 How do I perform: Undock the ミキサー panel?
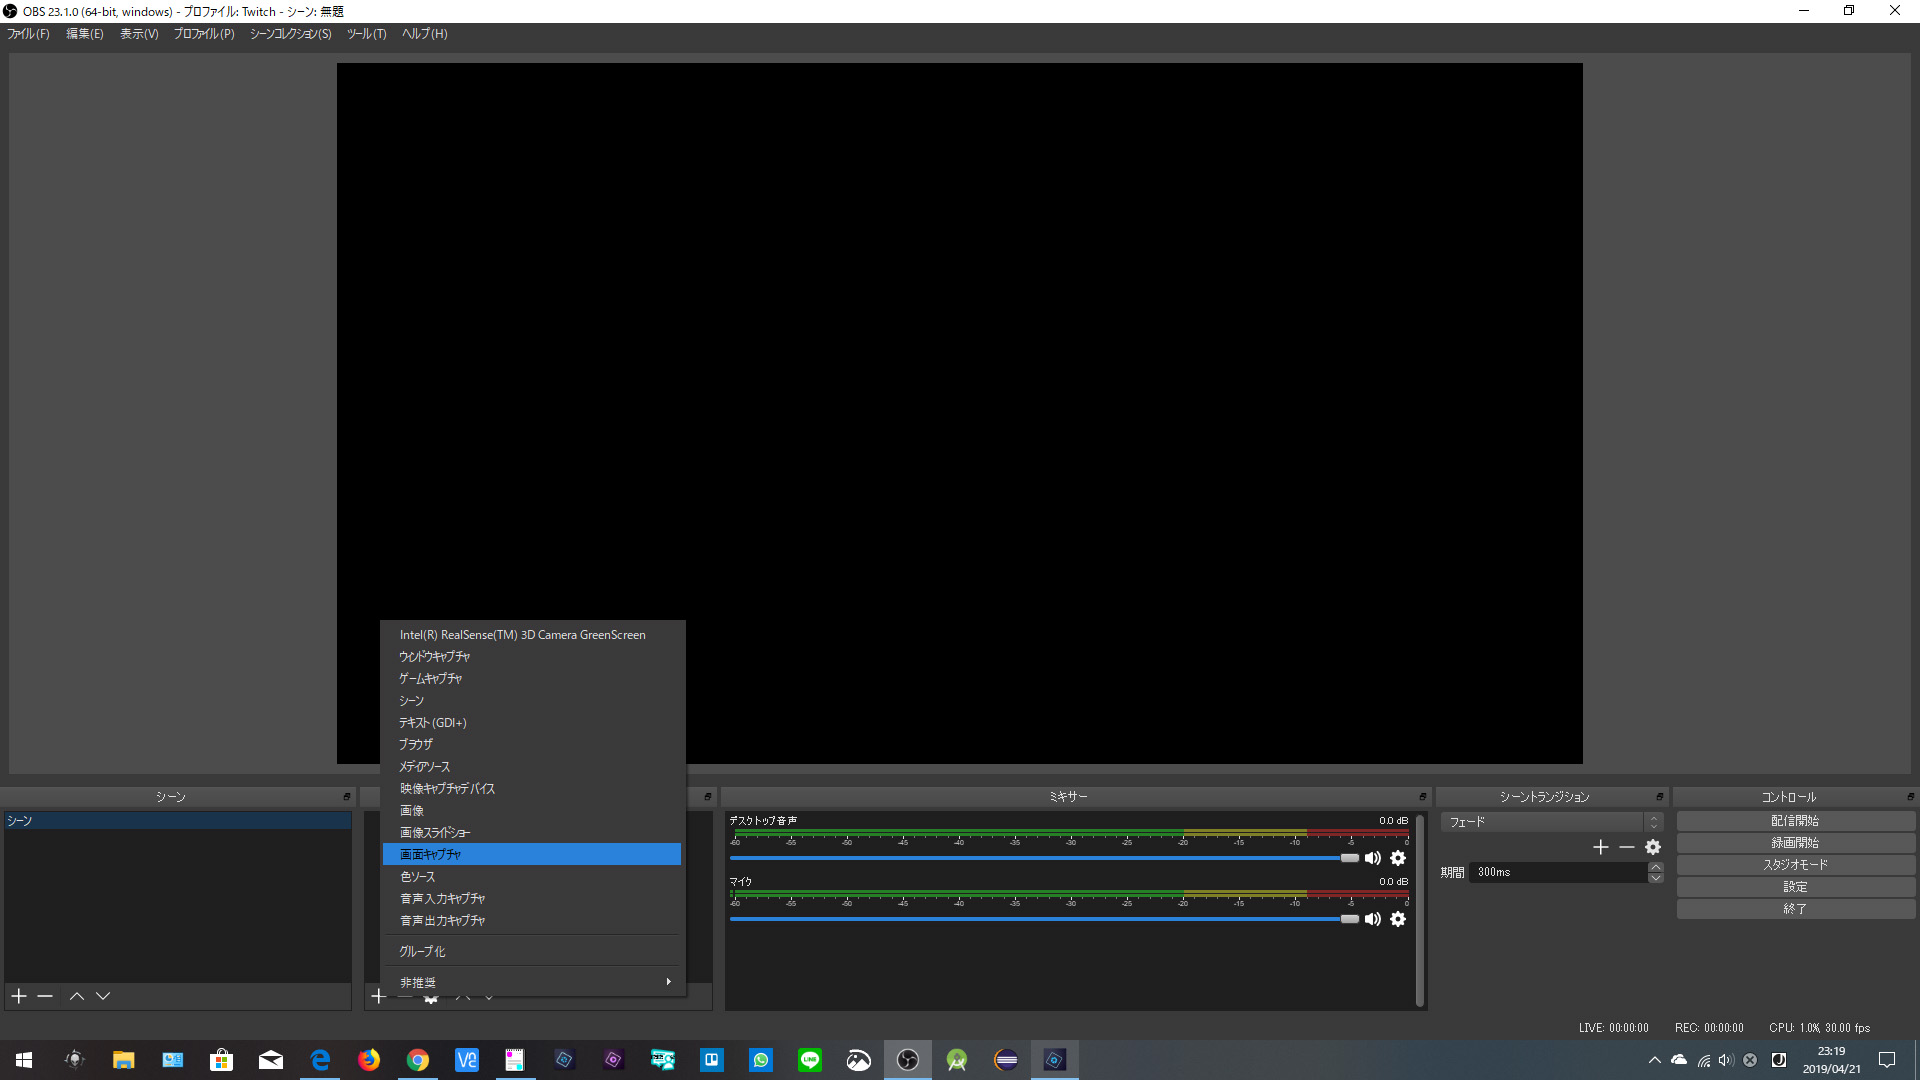pyautogui.click(x=1422, y=797)
